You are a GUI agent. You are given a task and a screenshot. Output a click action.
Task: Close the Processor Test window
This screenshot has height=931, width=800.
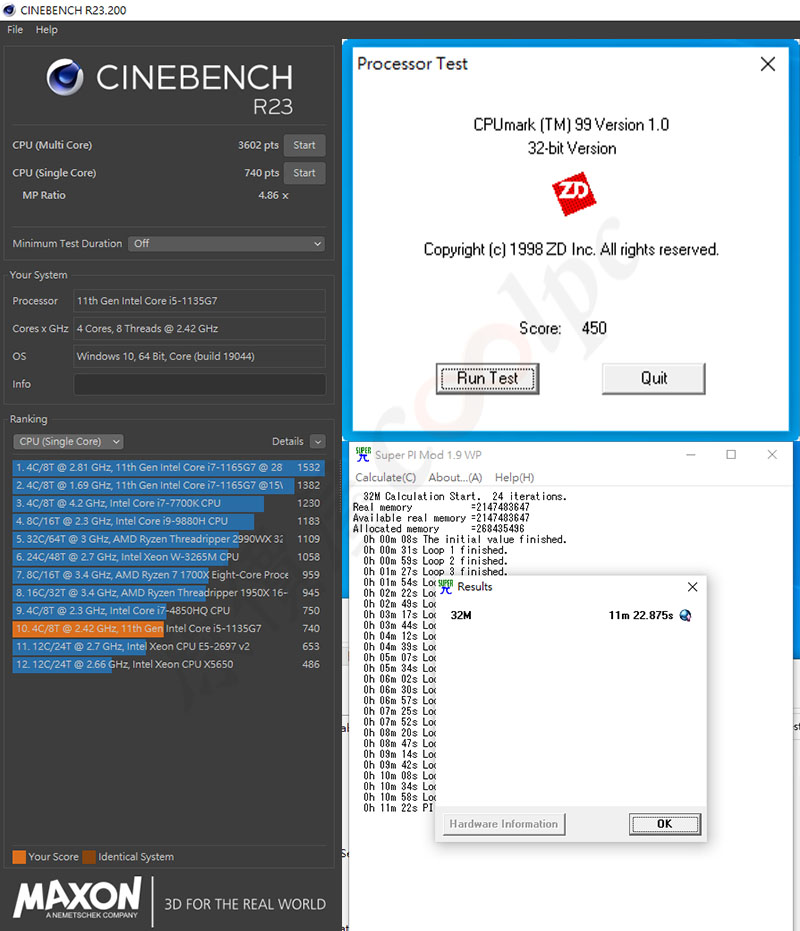point(767,64)
